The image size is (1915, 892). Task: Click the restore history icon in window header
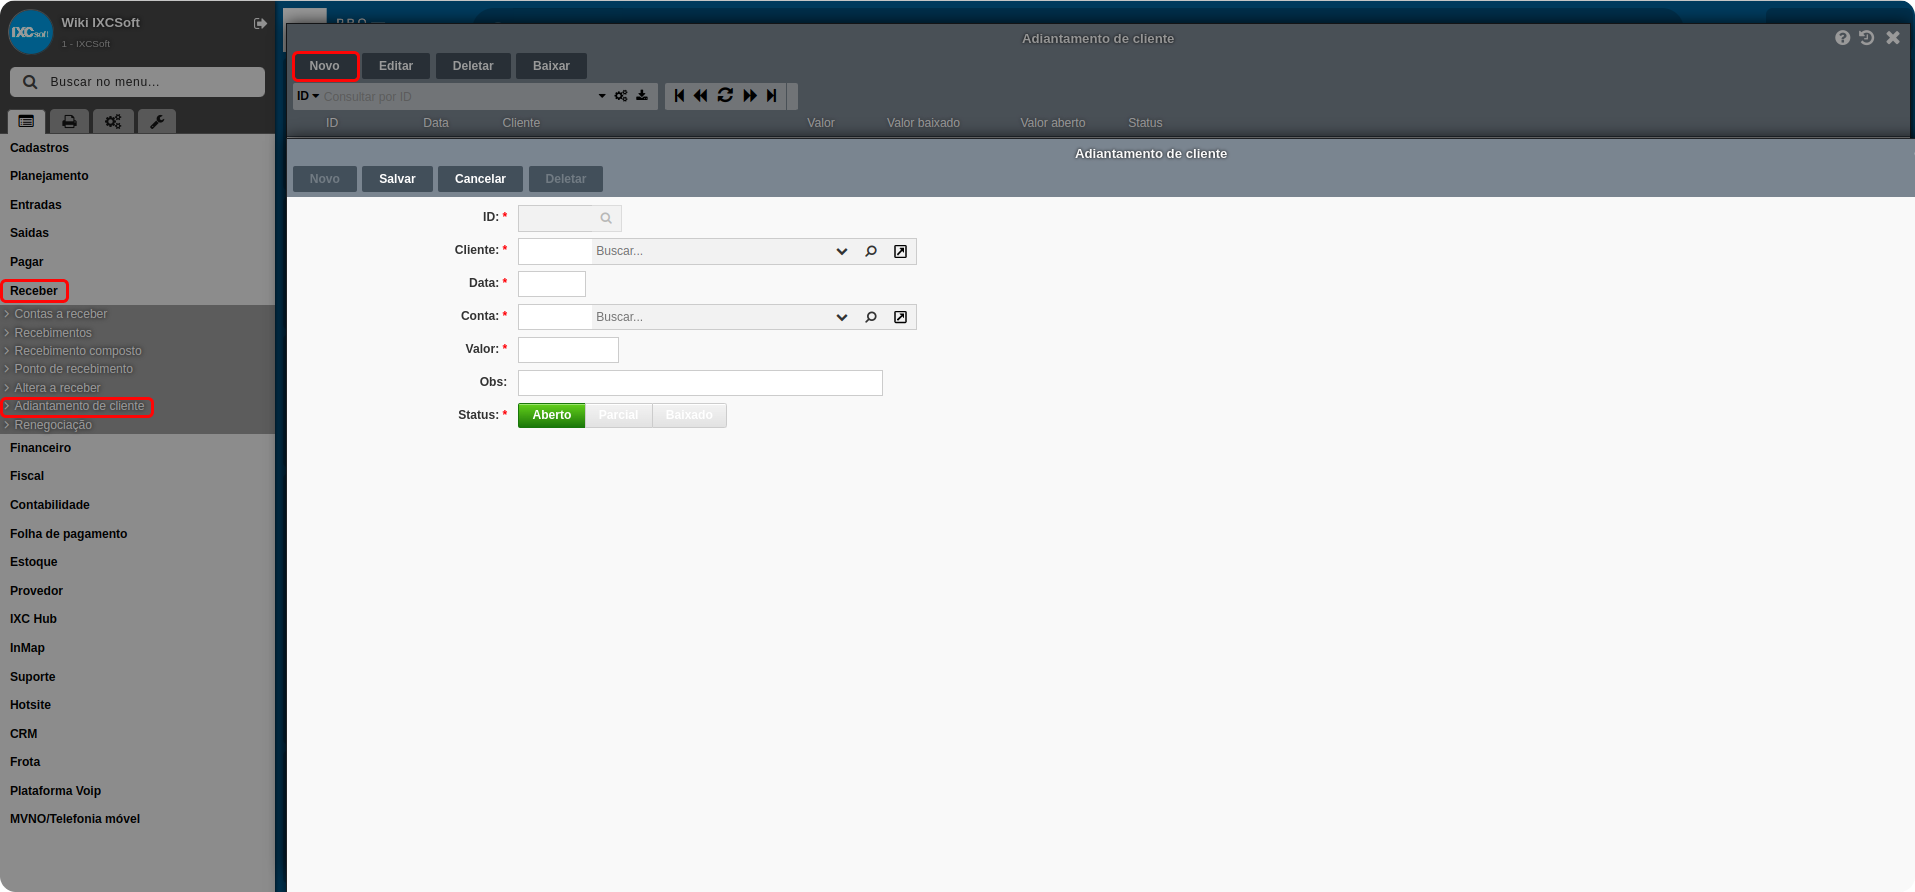point(1866,37)
